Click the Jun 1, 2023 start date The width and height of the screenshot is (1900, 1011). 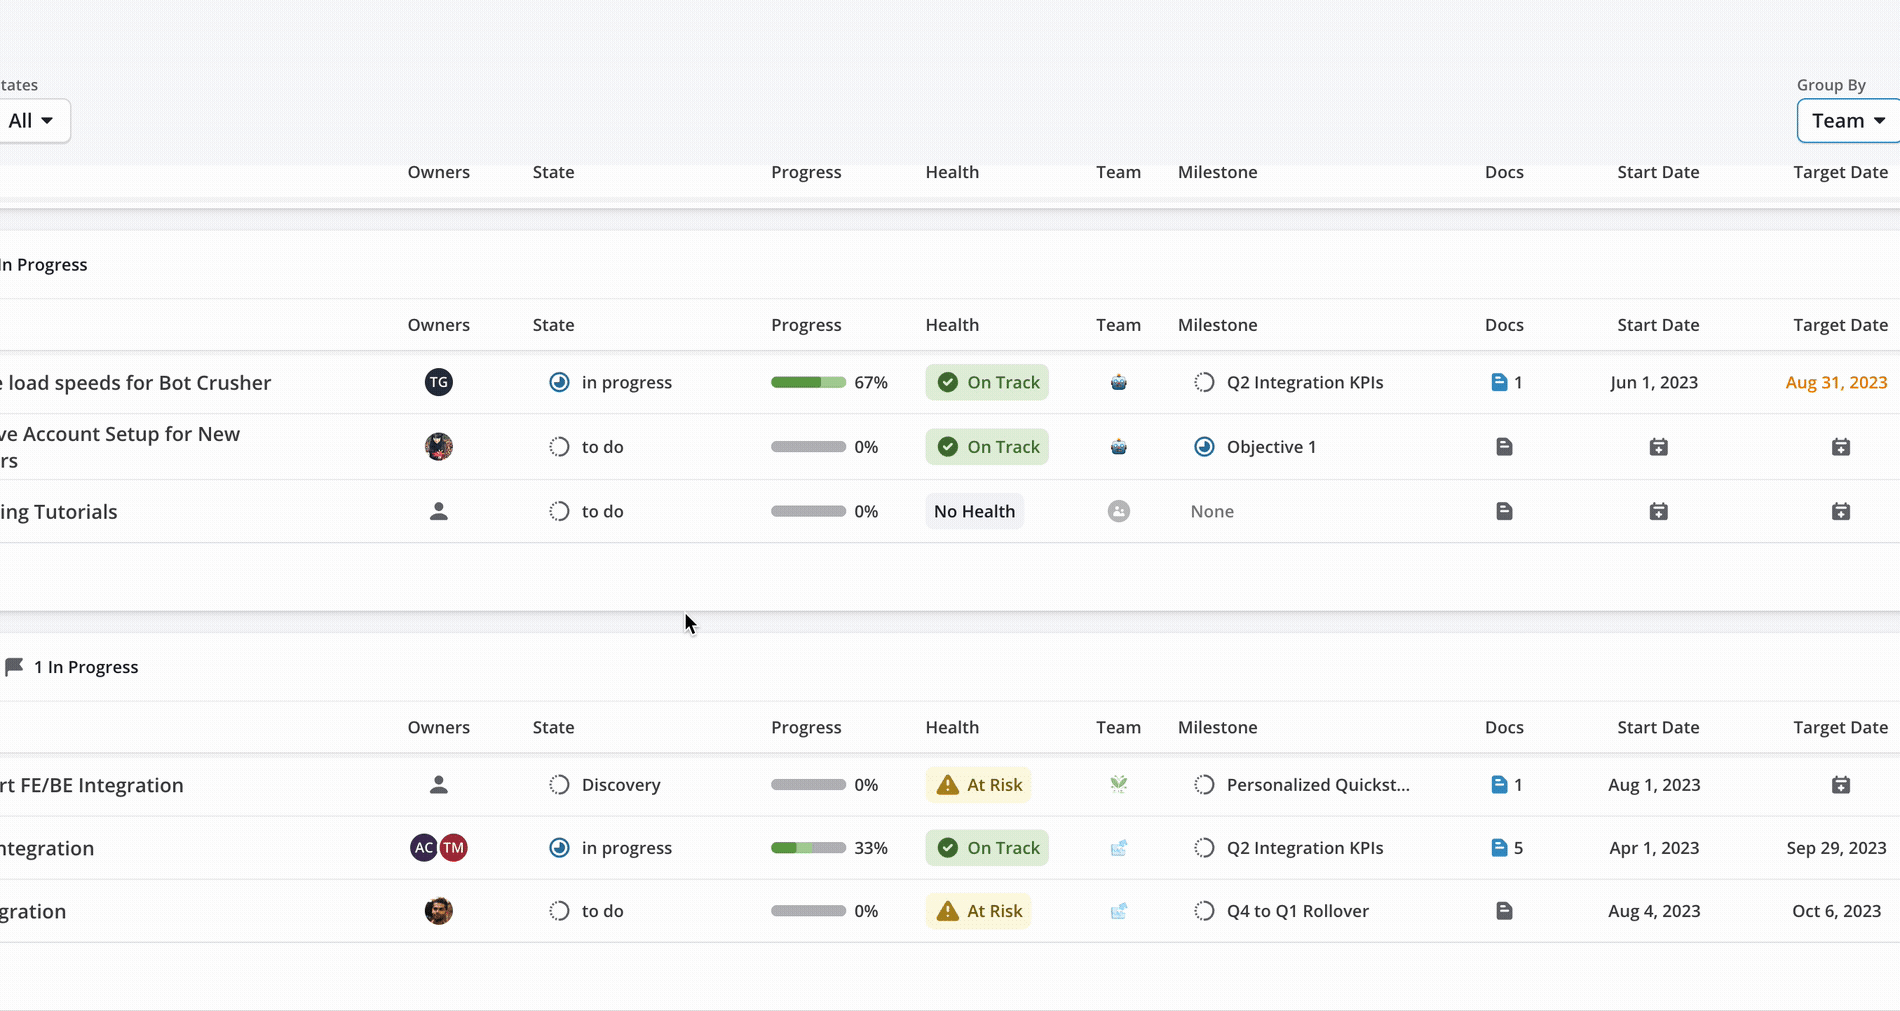(1654, 382)
